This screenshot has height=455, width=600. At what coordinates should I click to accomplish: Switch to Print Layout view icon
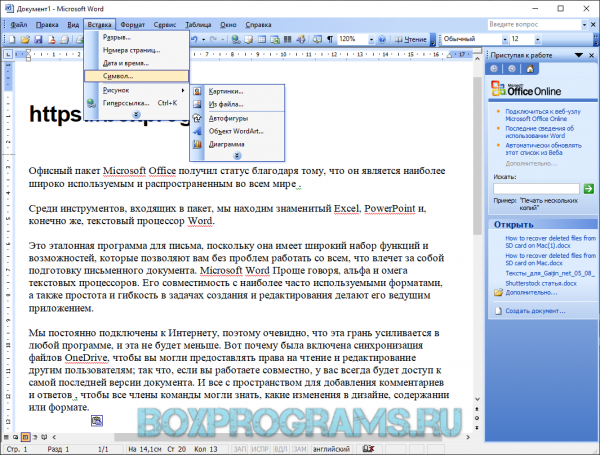[25, 437]
